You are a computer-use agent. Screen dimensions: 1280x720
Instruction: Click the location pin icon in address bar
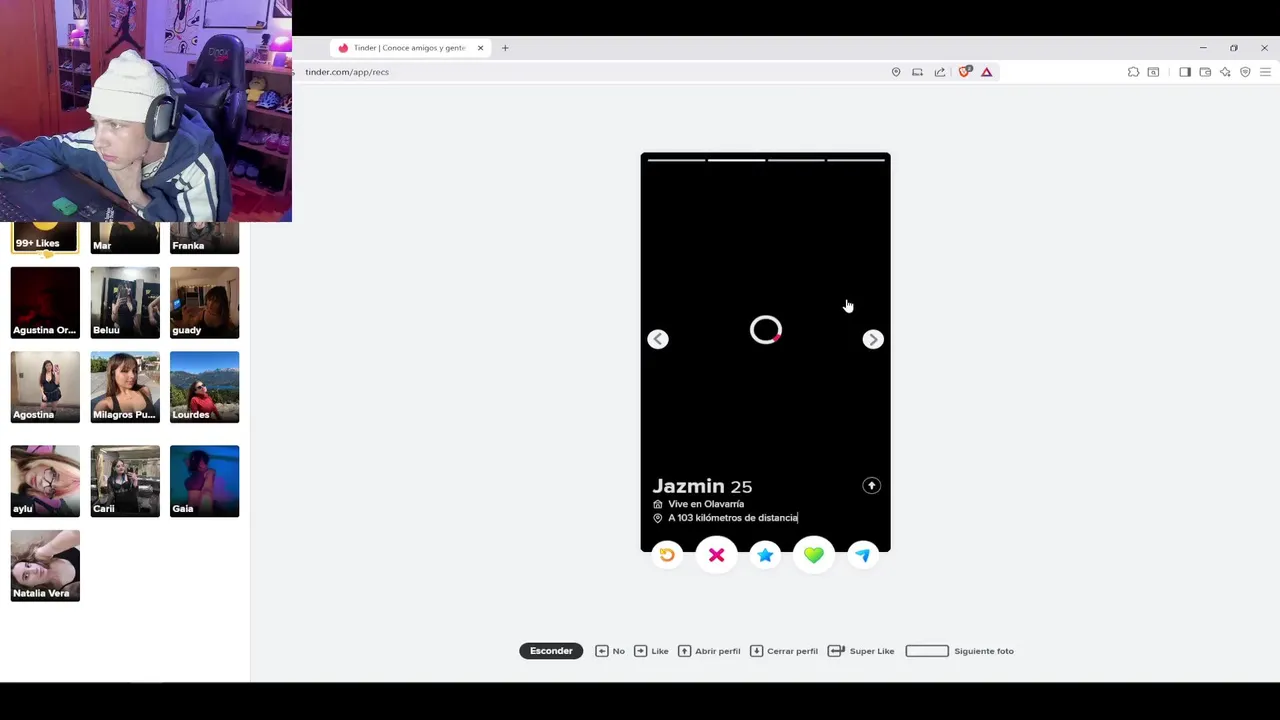tap(896, 72)
